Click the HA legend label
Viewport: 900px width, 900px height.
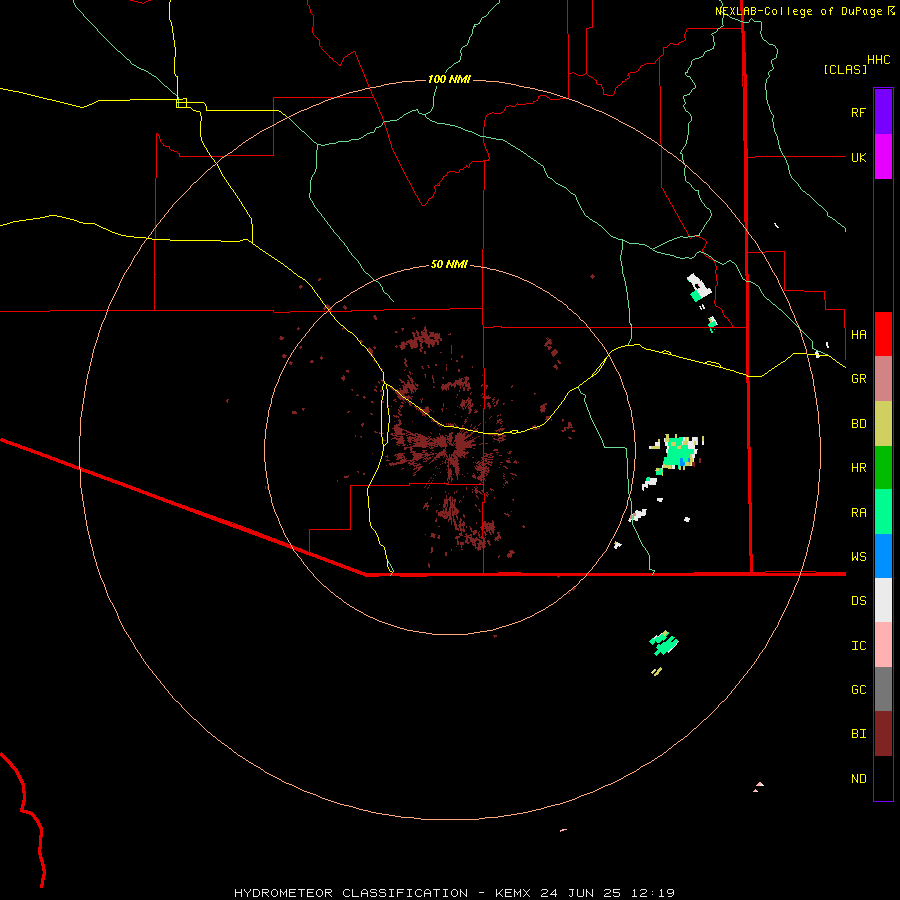click(x=858, y=334)
